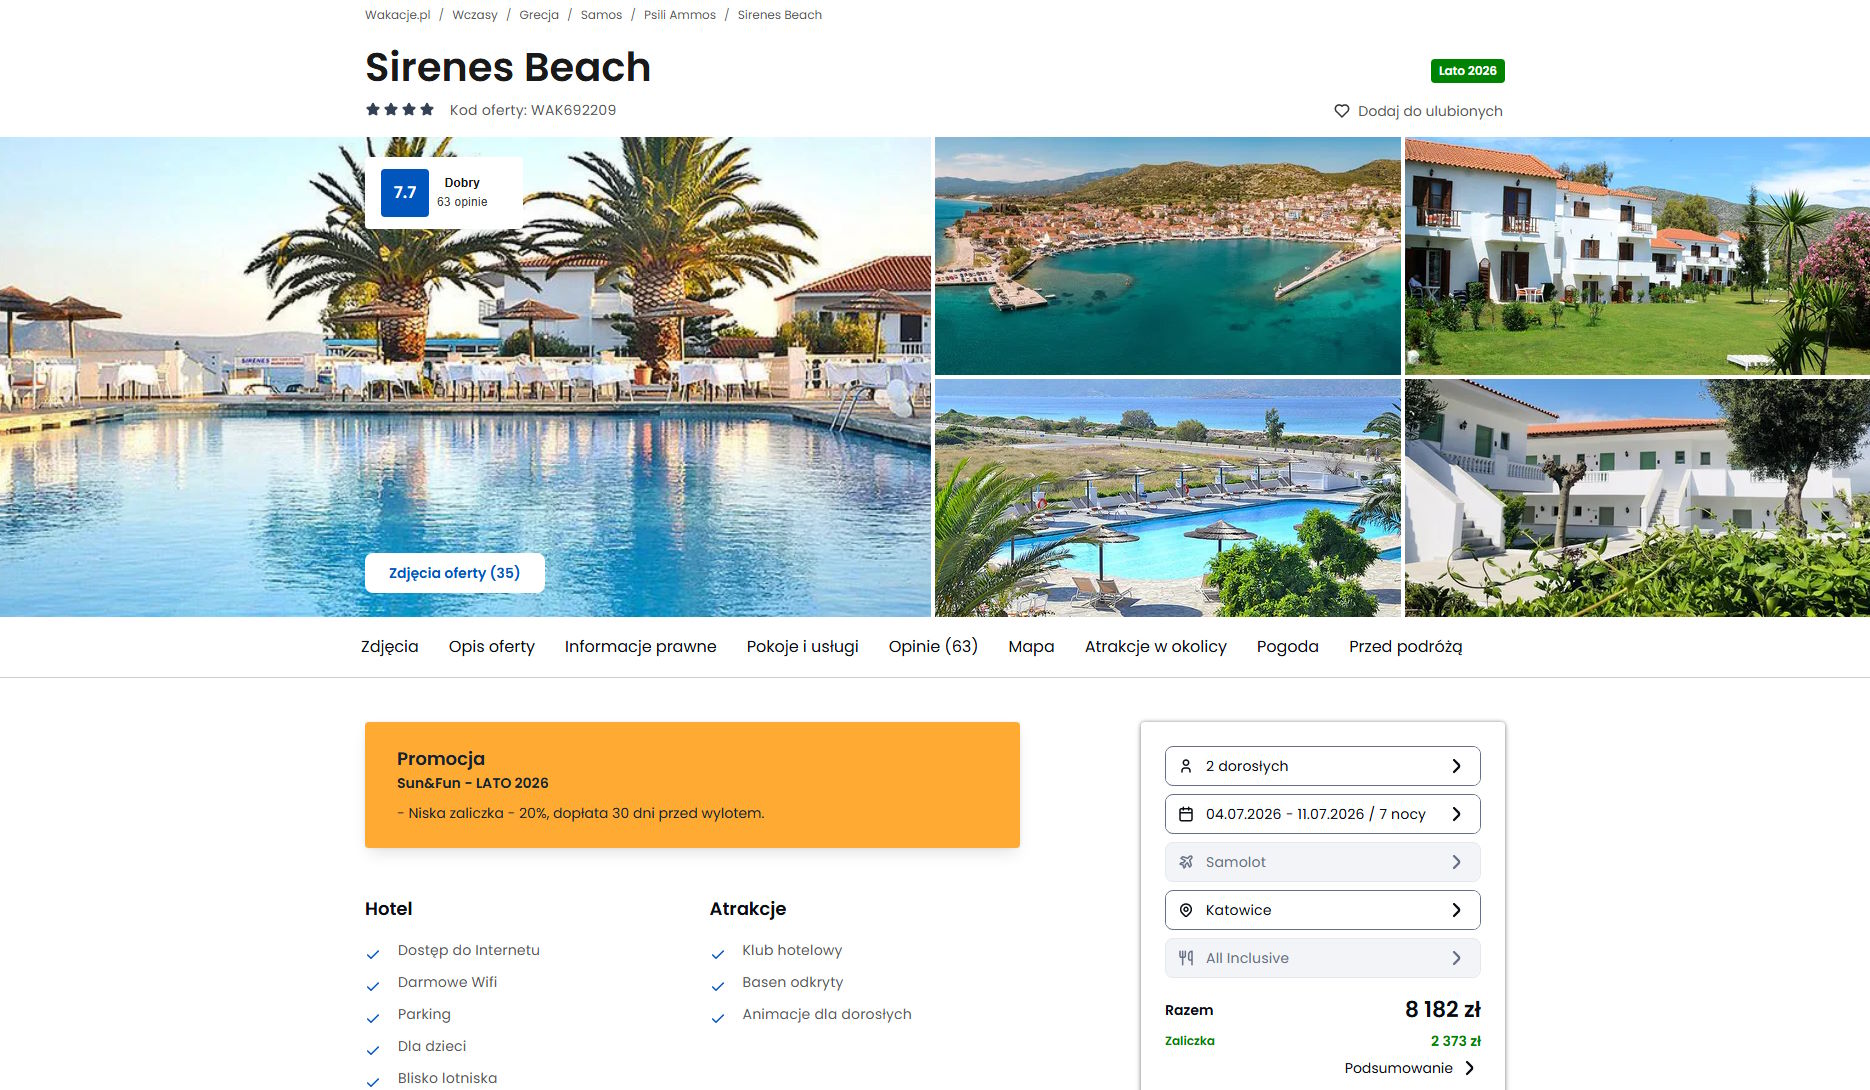Open the aerial harbor town photo
Viewport: 1870px width, 1090px height.
coord(1167,256)
